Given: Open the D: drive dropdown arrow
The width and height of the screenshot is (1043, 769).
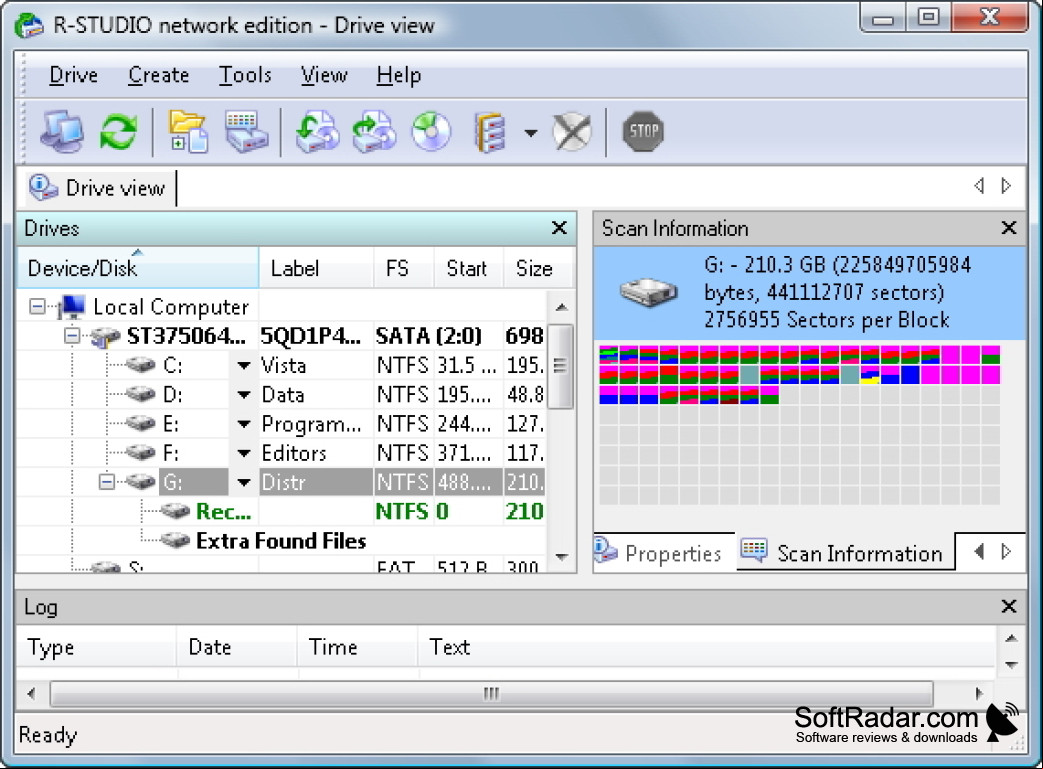Looking at the screenshot, I should coord(244,394).
